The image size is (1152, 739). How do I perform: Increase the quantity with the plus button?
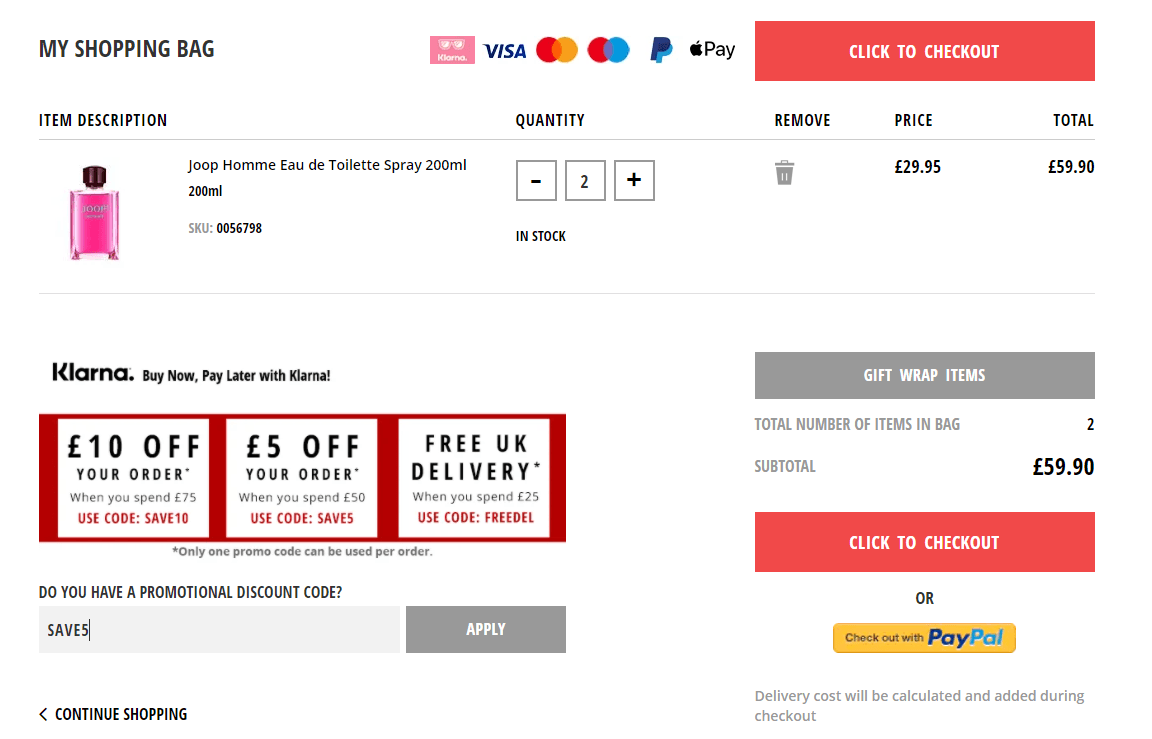(x=634, y=180)
